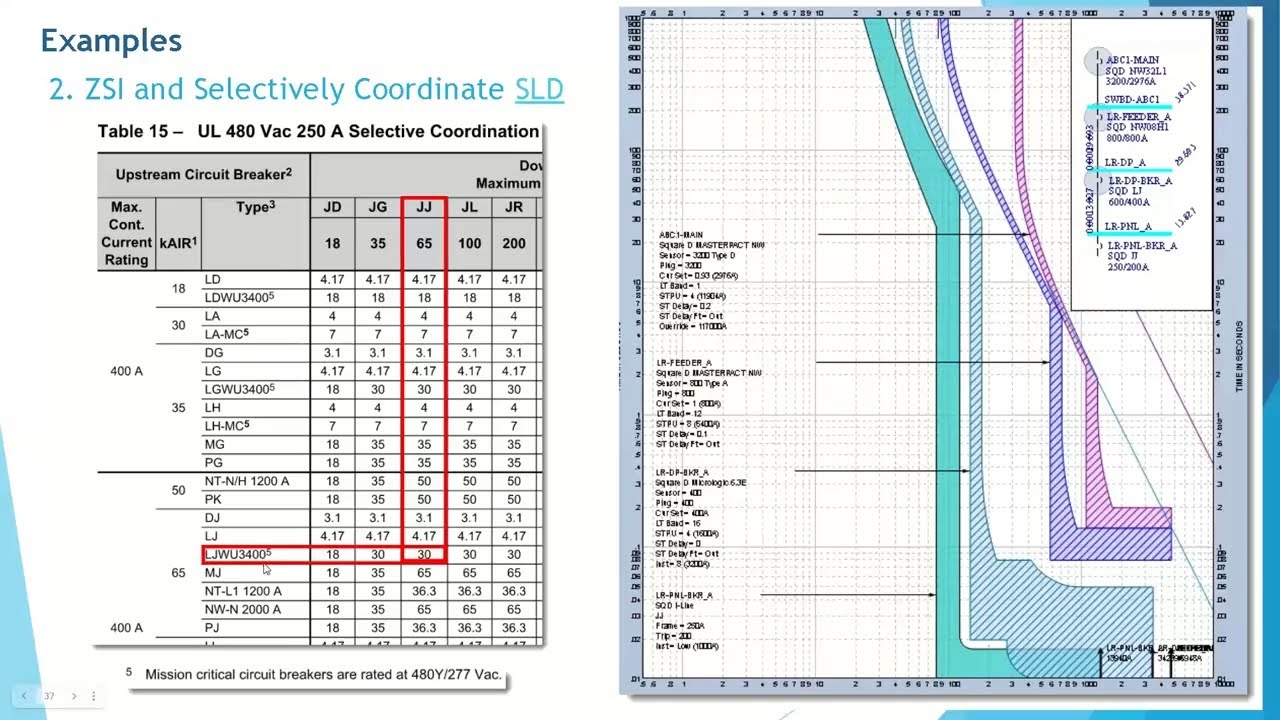Click the 36.3 value in NT-L1 JJ cell
Screen dimensions: 1280x720
423,591
